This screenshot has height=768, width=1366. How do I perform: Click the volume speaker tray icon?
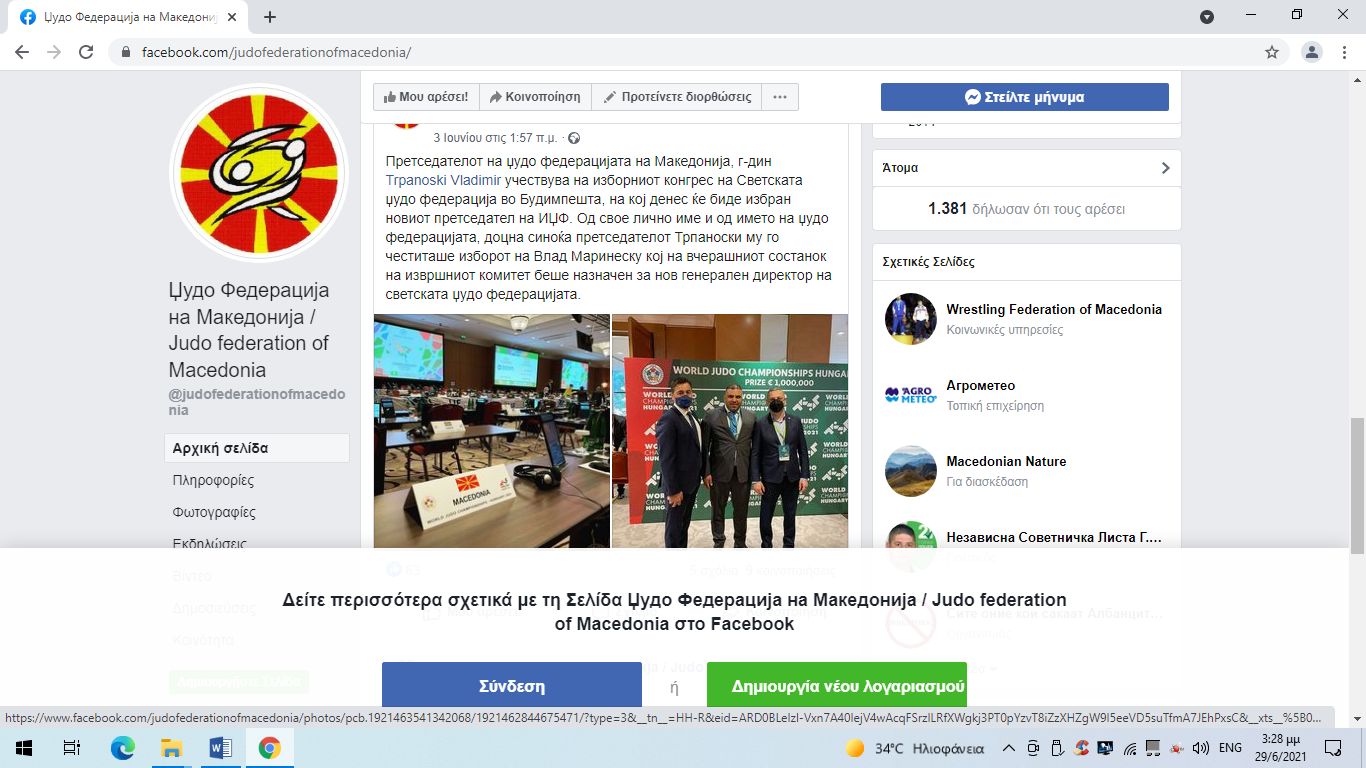pos(1201,748)
